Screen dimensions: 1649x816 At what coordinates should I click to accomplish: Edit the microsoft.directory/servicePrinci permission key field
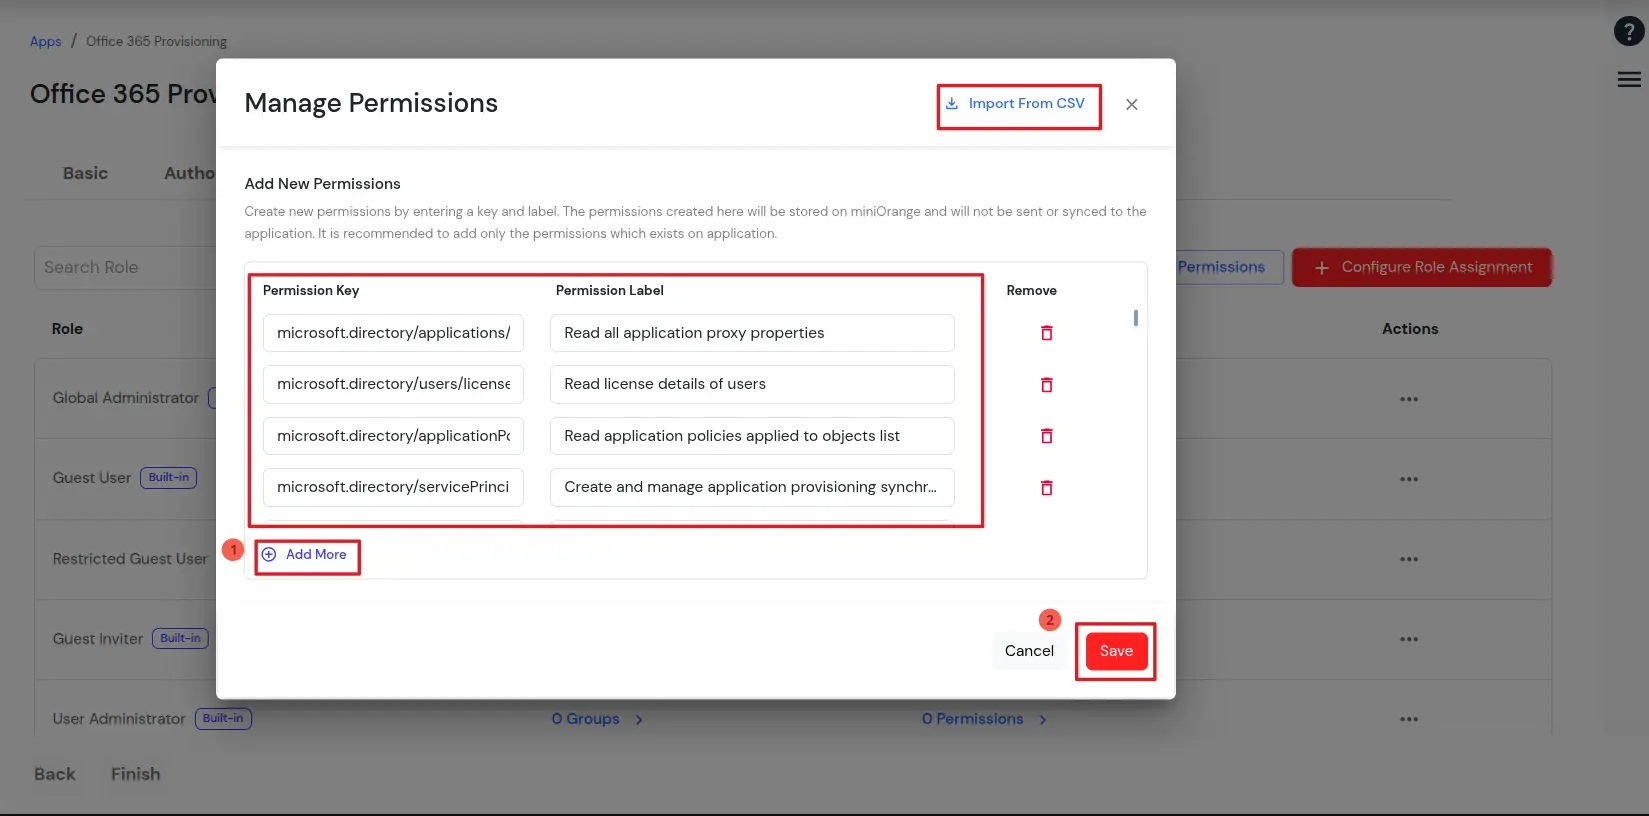(393, 487)
